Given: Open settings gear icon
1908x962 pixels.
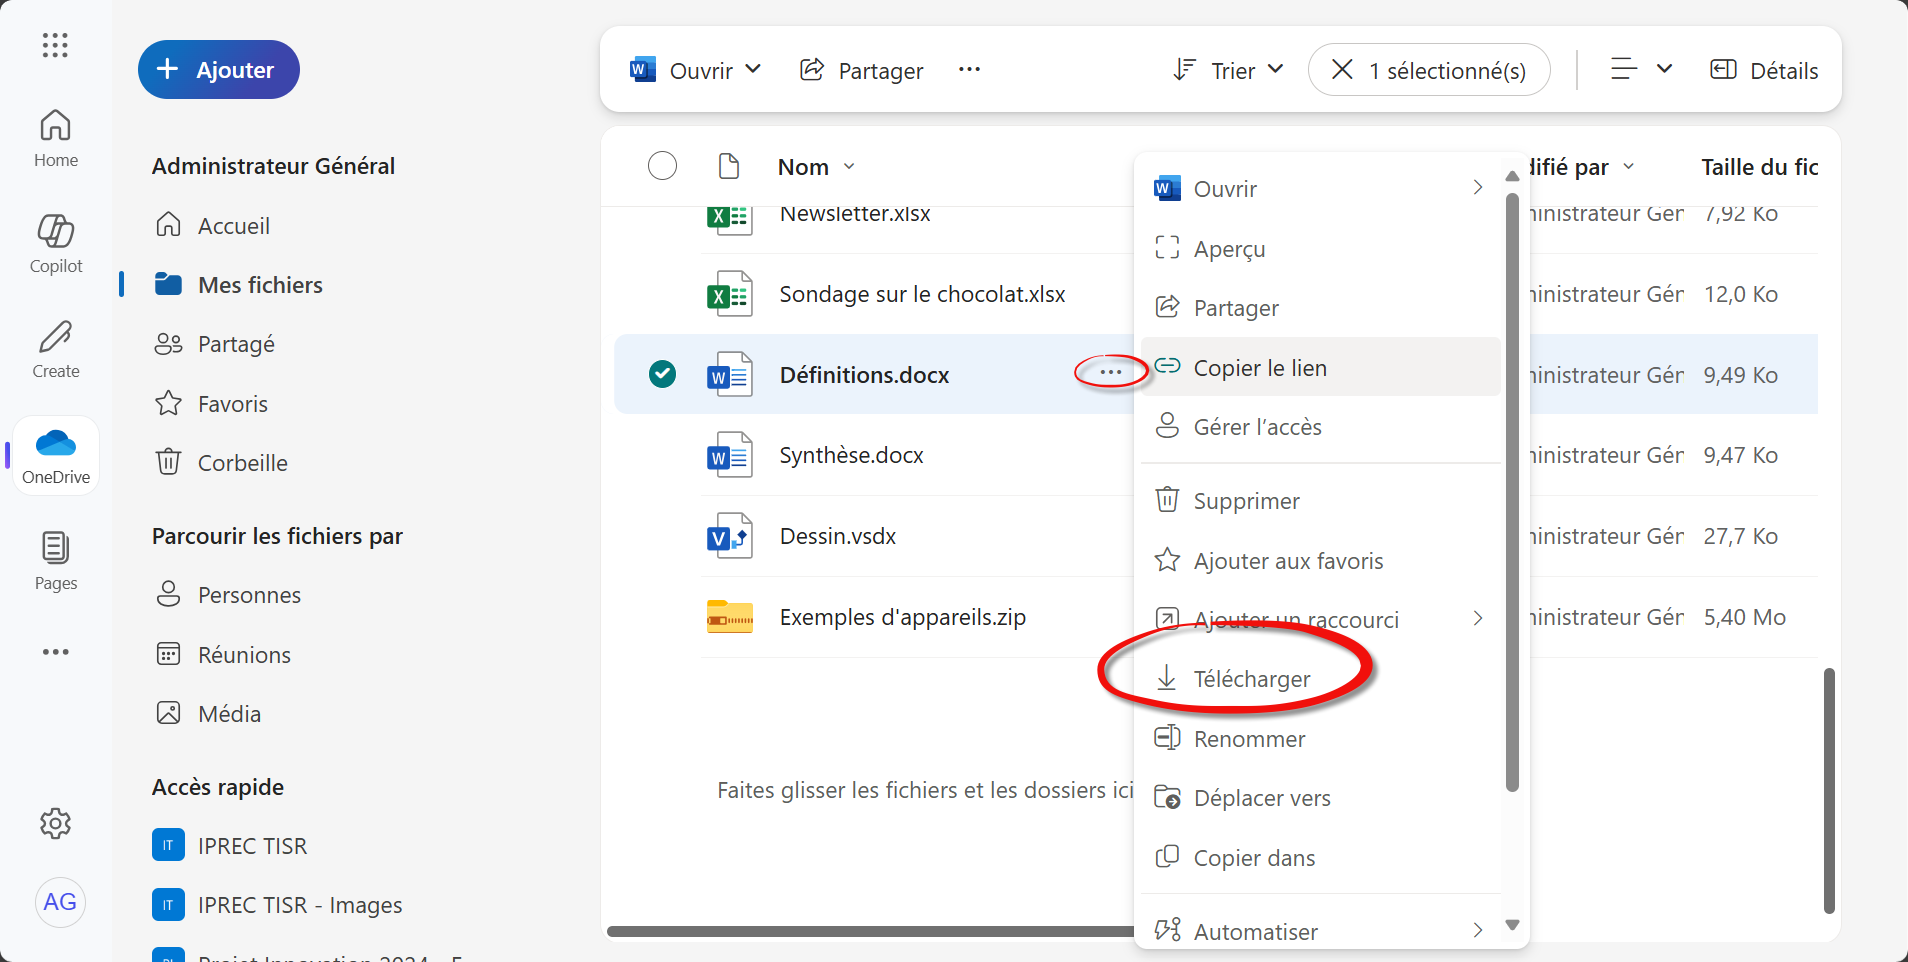Looking at the screenshot, I should pos(56,823).
